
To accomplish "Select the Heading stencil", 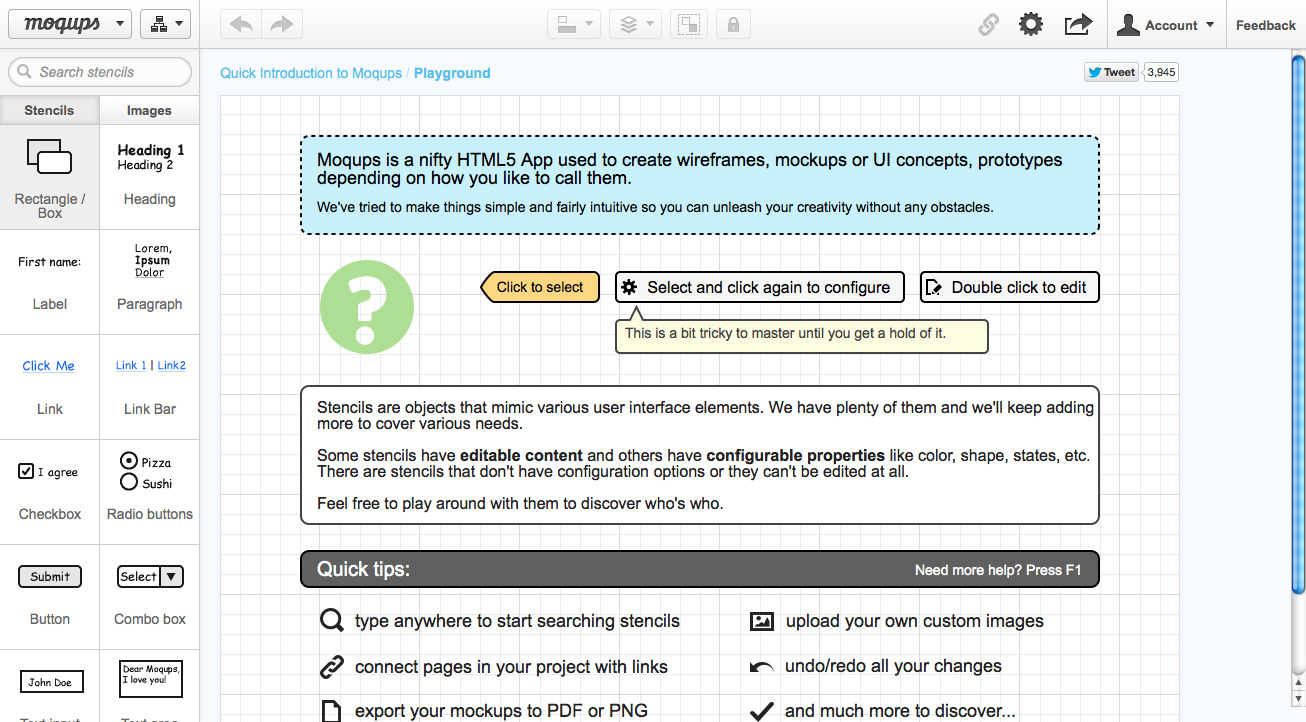I will pos(150,177).
